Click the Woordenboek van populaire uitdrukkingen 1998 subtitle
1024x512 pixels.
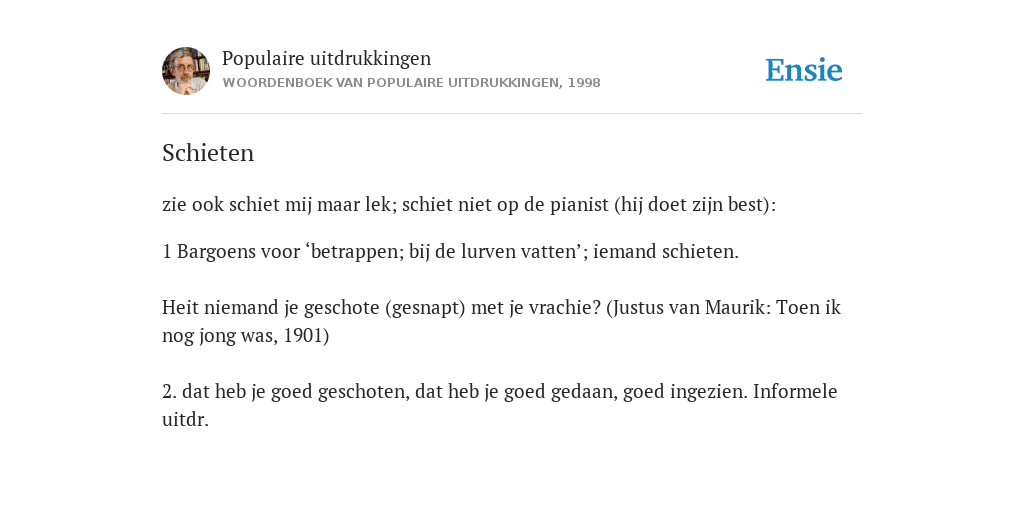click(411, 83)
